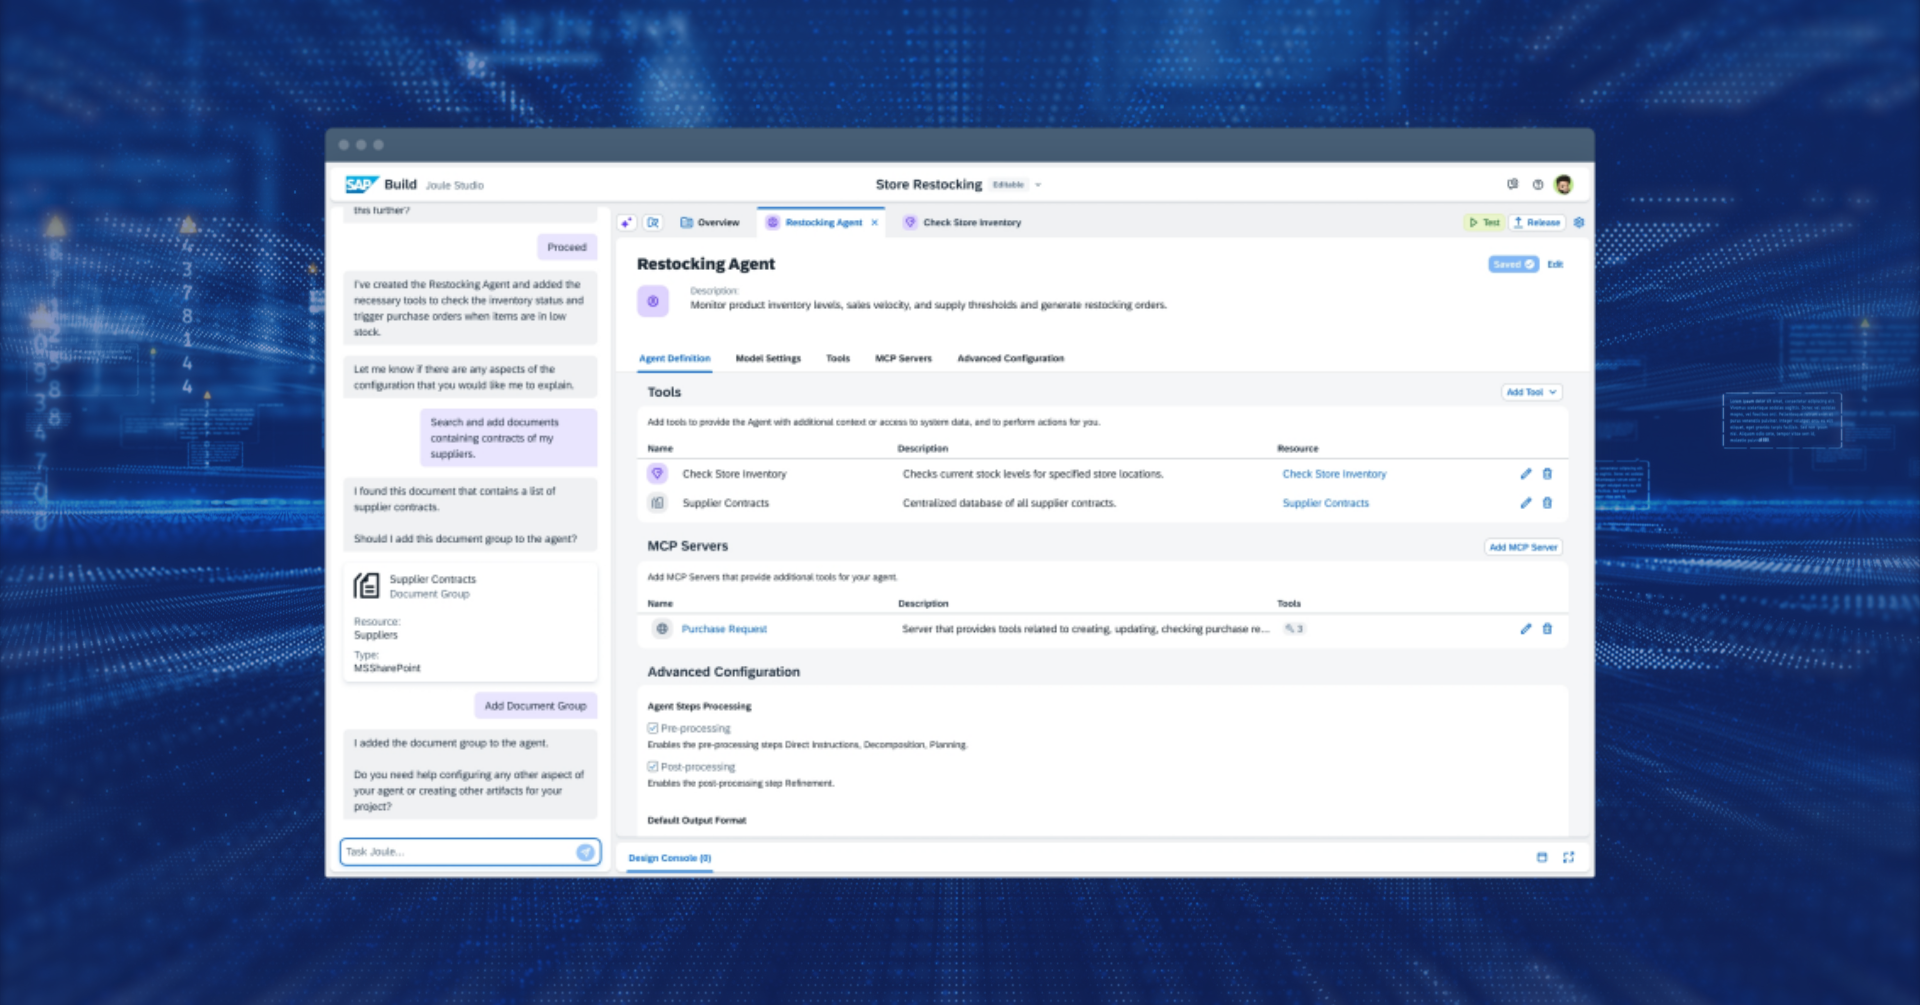Toggle the side panel icon beside Overview
This screenshot has width=1920, height=1005.
[653, 222]
